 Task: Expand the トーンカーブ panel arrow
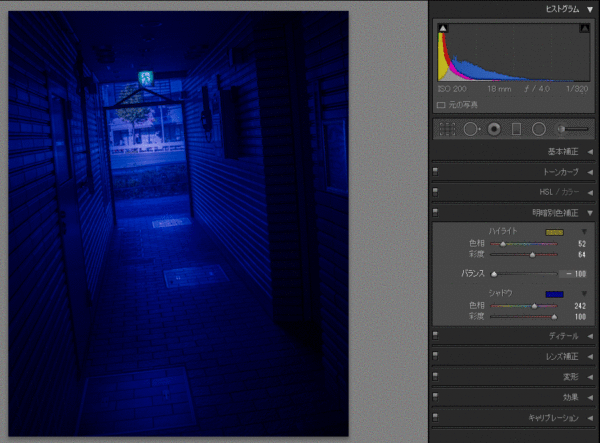(590, 172)
